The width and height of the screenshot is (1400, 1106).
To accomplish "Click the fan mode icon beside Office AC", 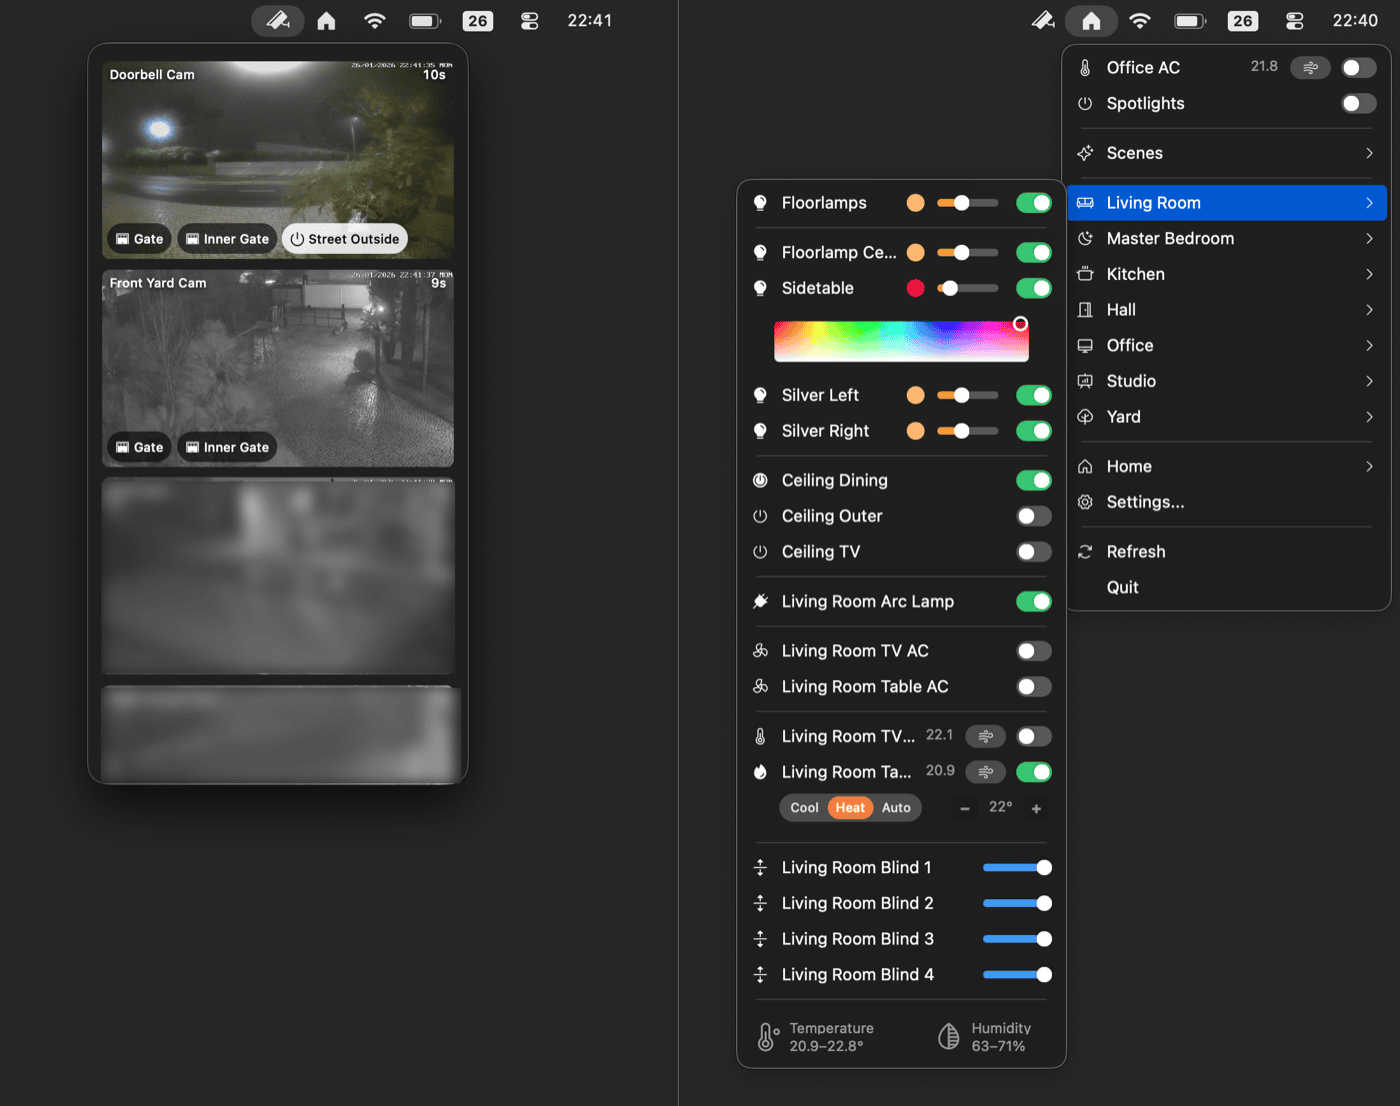I will pos(1310,67).
